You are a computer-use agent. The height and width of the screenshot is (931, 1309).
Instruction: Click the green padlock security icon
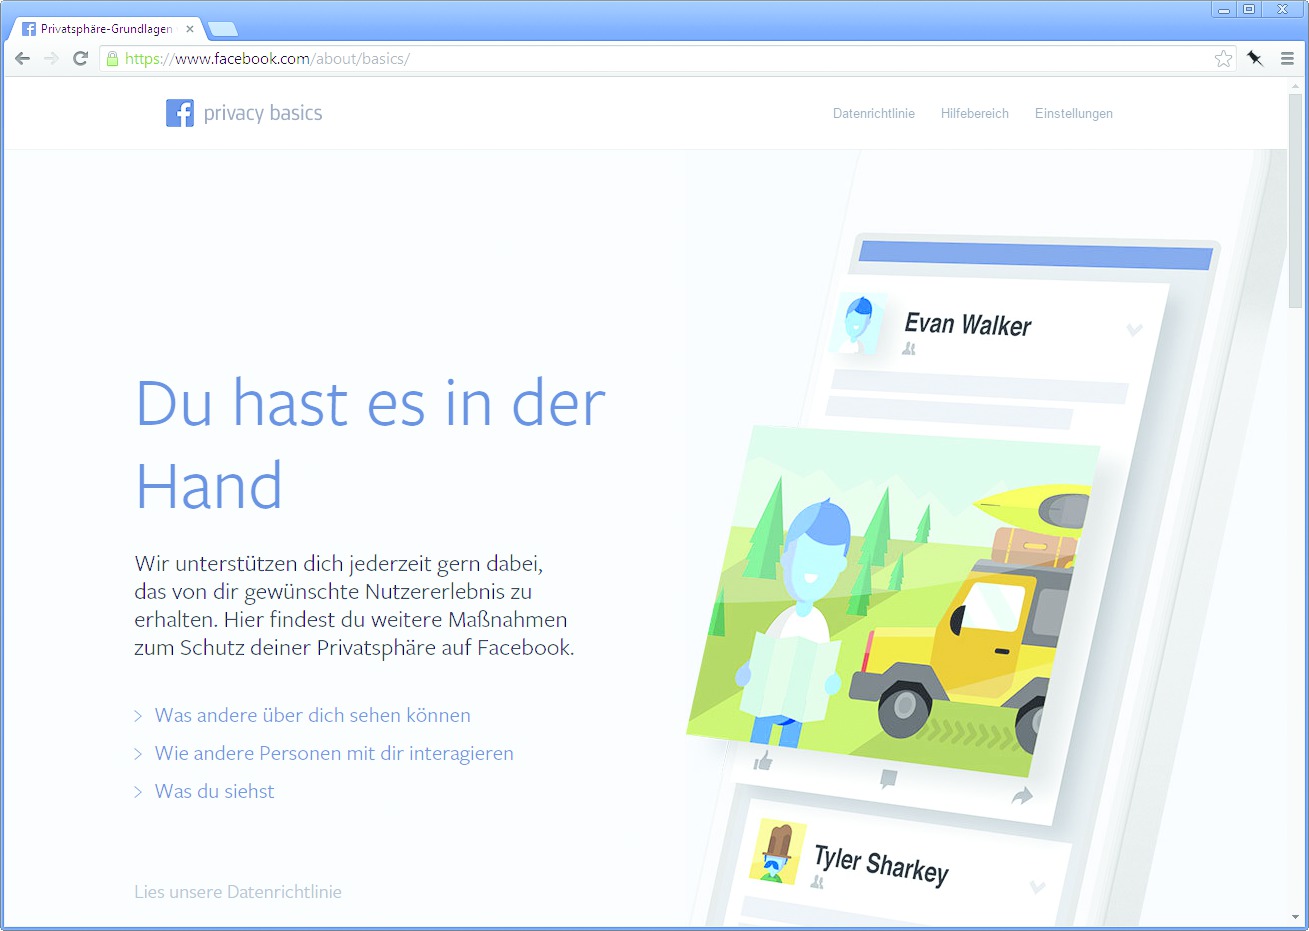coord(112,59)
